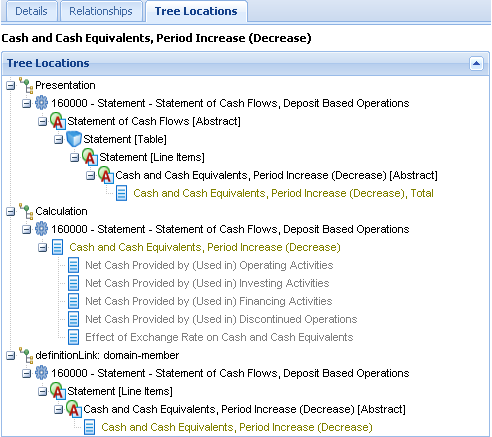Click gear icon of Presentation 160000 Statement
Viewport: 492px width, 437px height.
click(x=41, y=103)
